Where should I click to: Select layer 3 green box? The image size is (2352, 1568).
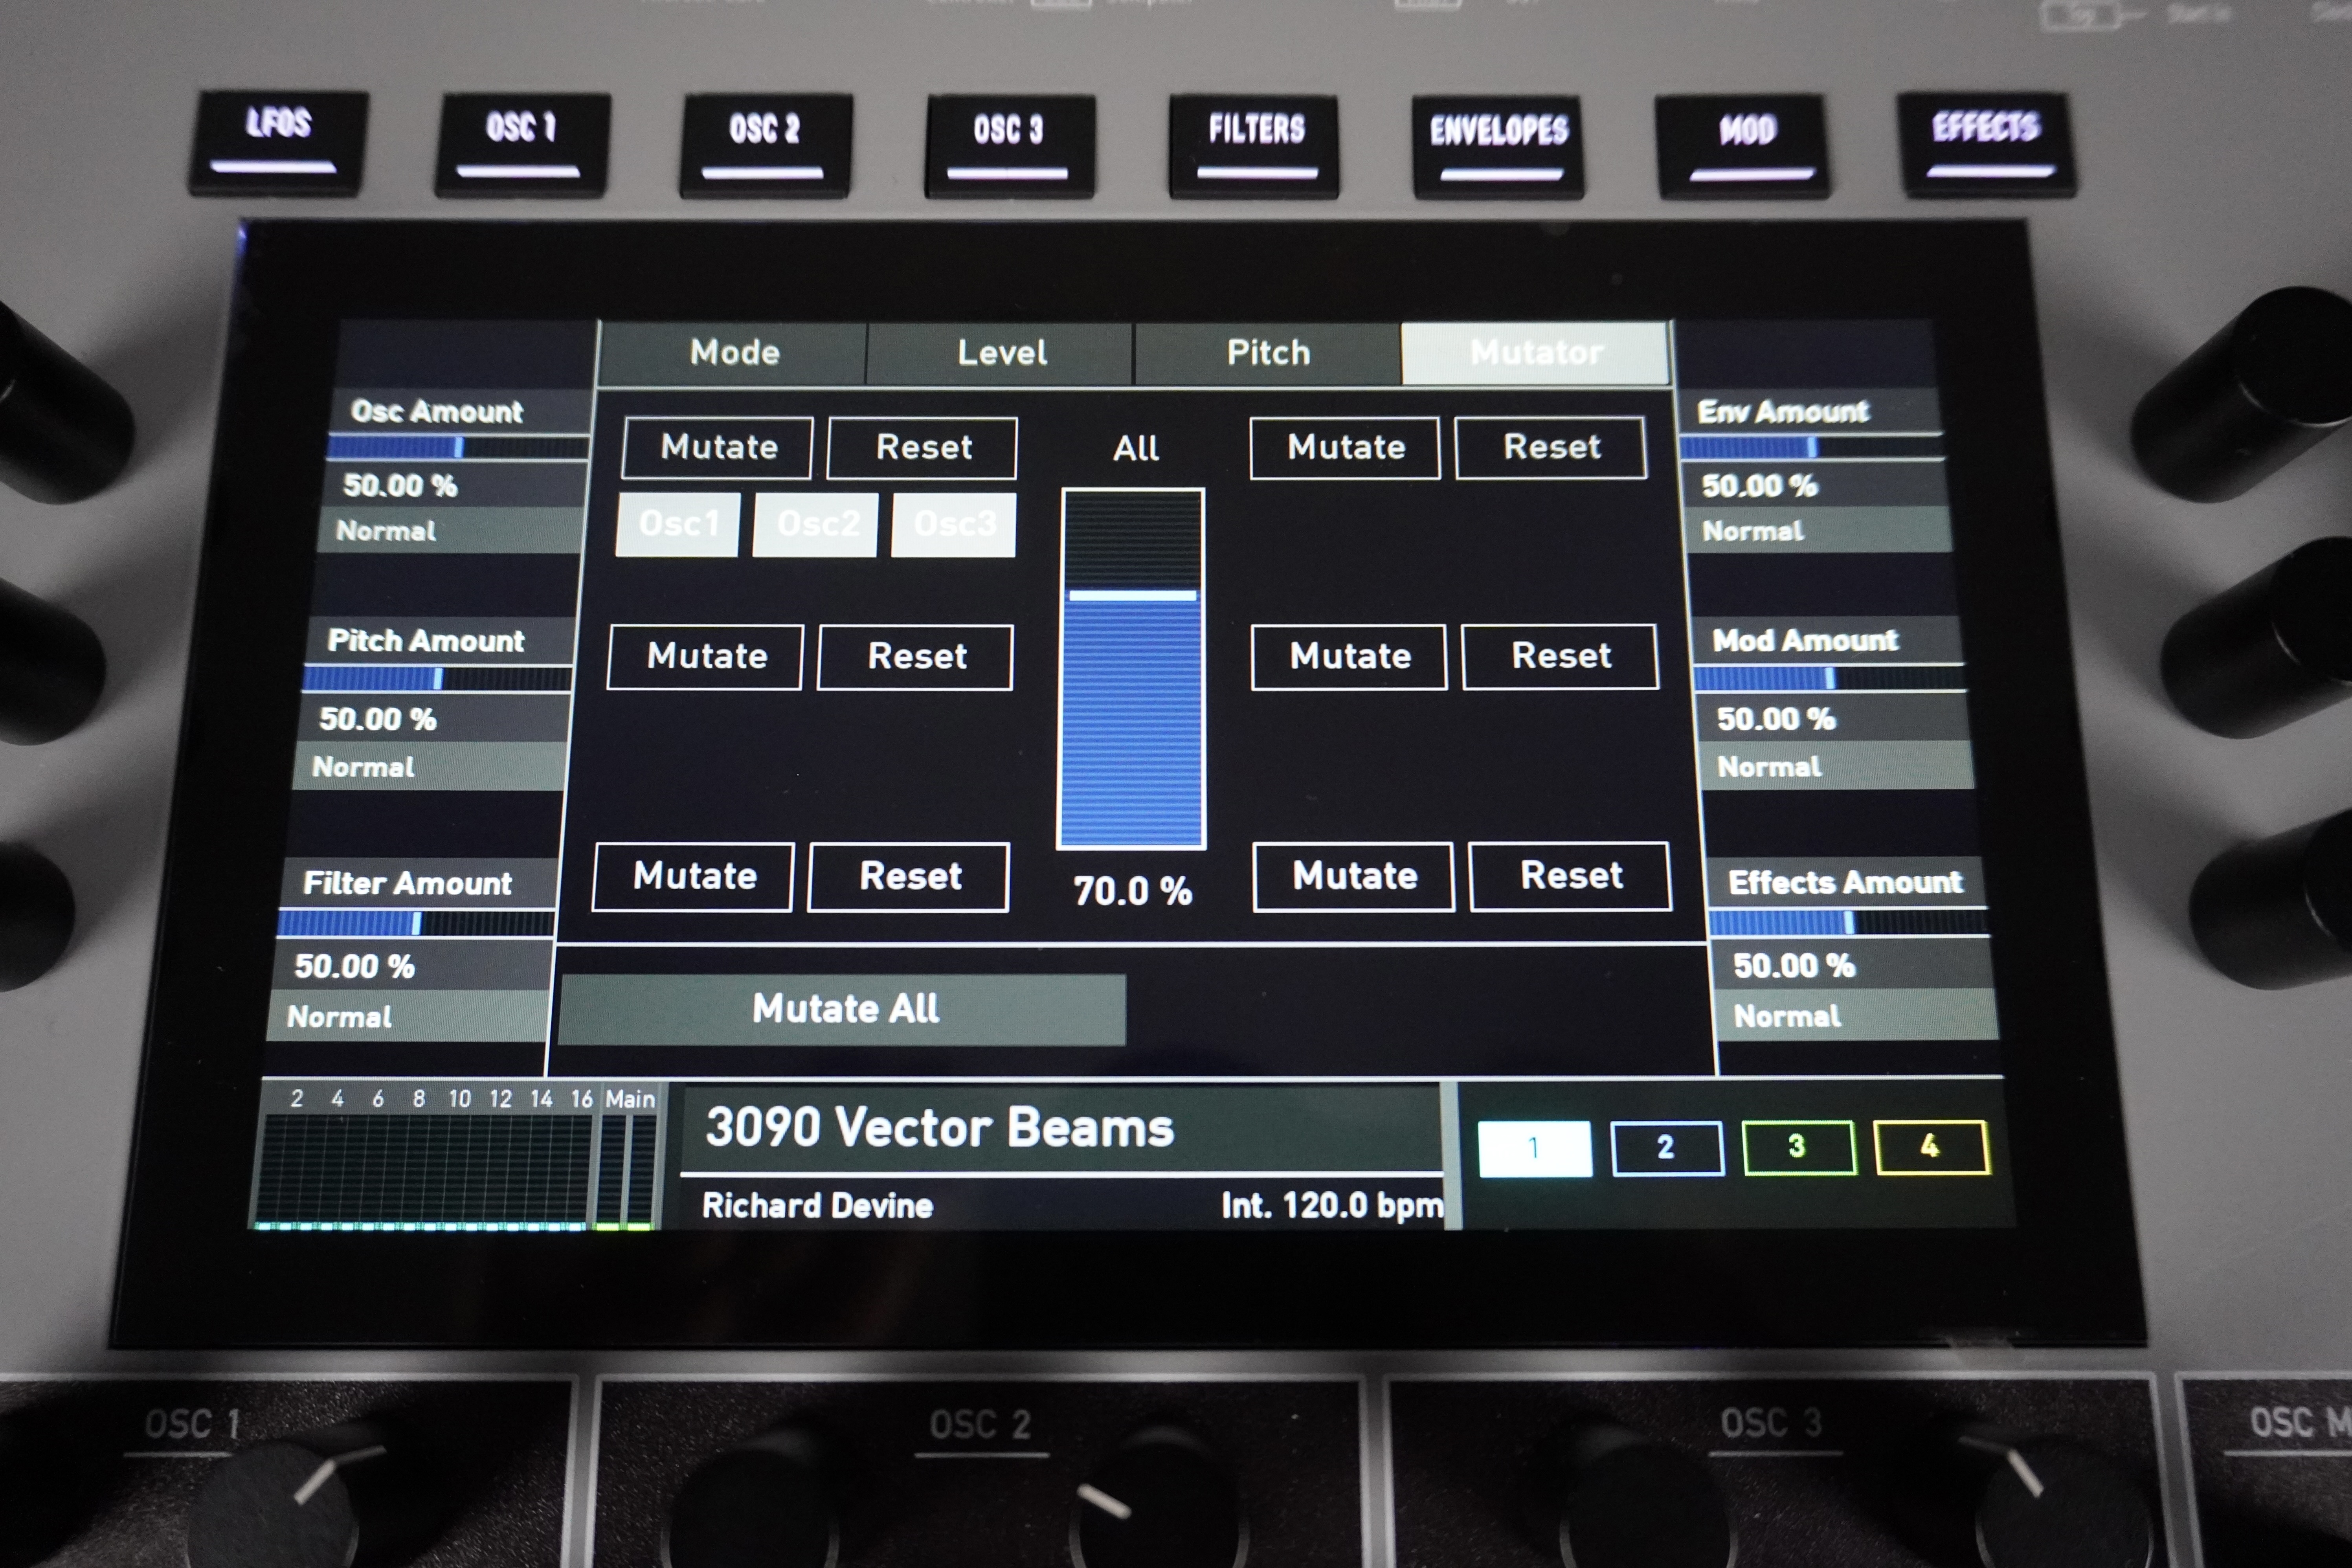click(x=1798, y=1147)
